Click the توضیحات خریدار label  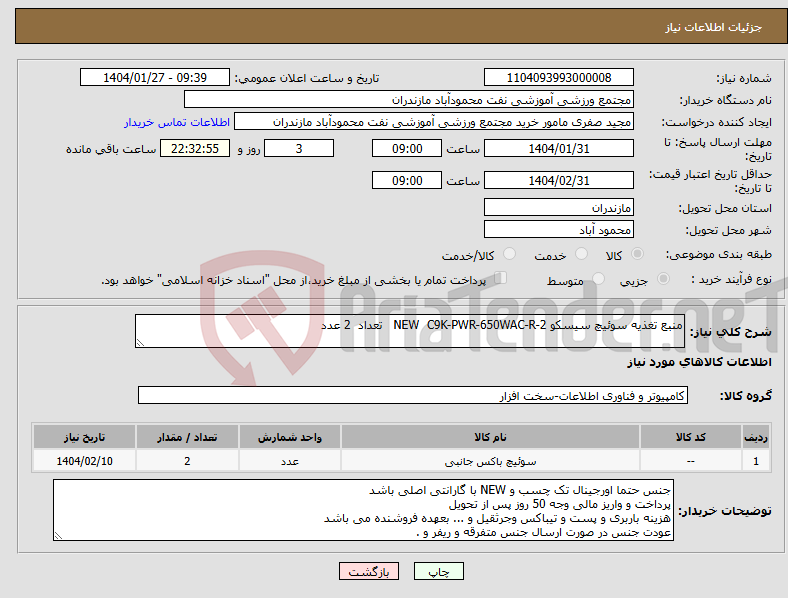tap(725, 511)
